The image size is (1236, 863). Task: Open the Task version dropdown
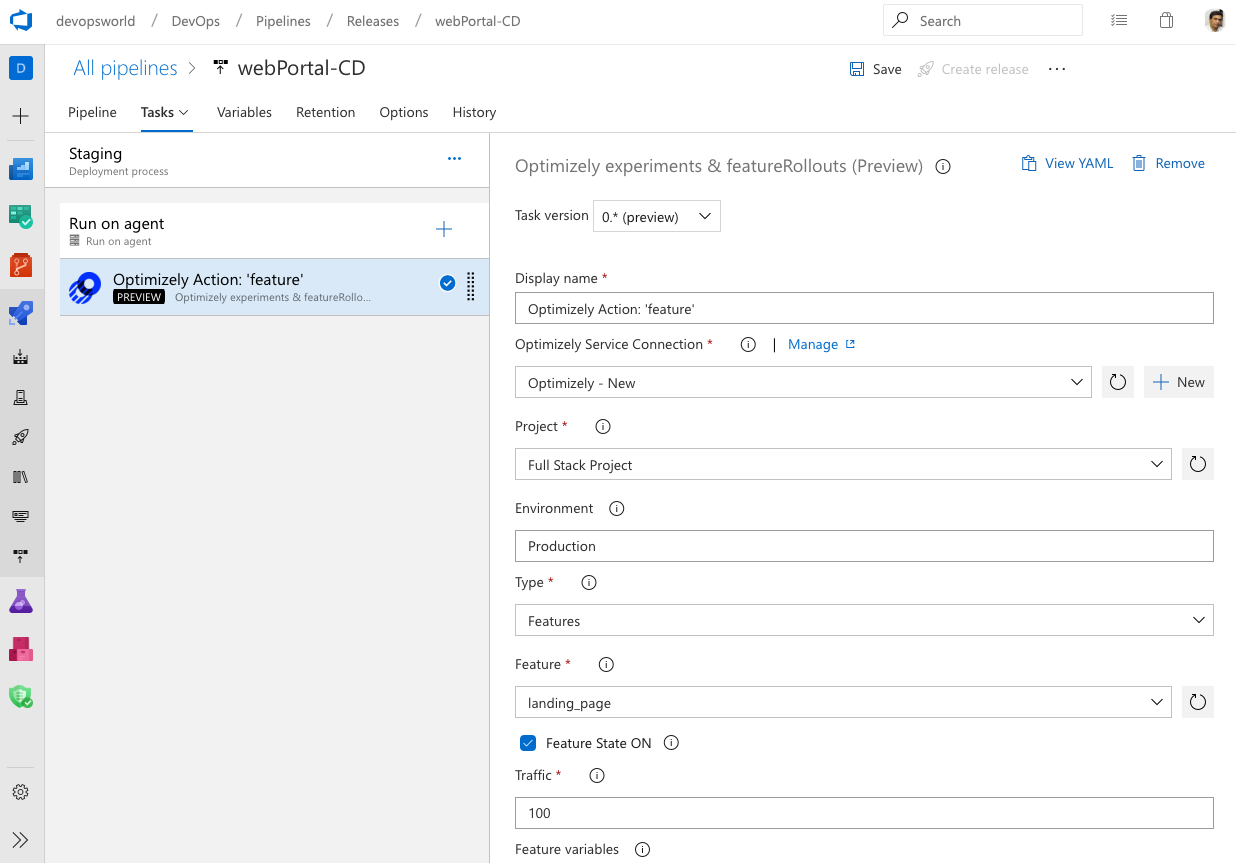pos(656,217)
